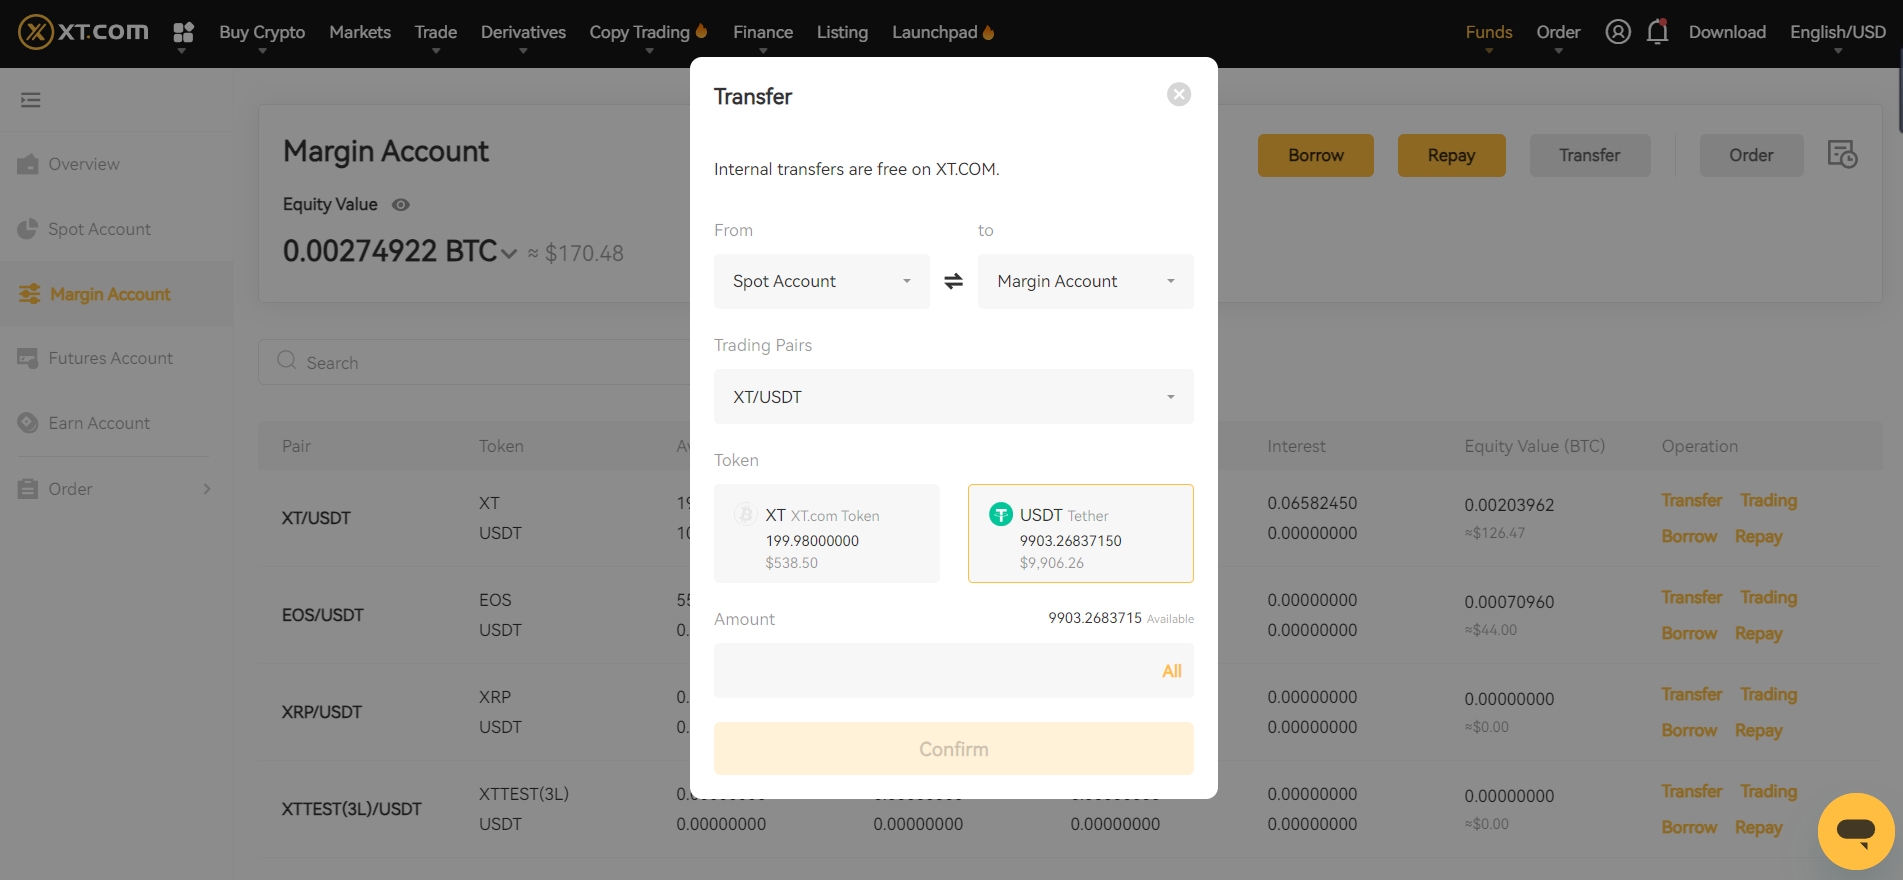Open the Order top menu
Image resolution: width=1903 pixels, height=880 pixels.
click(x=1558, y=32)
